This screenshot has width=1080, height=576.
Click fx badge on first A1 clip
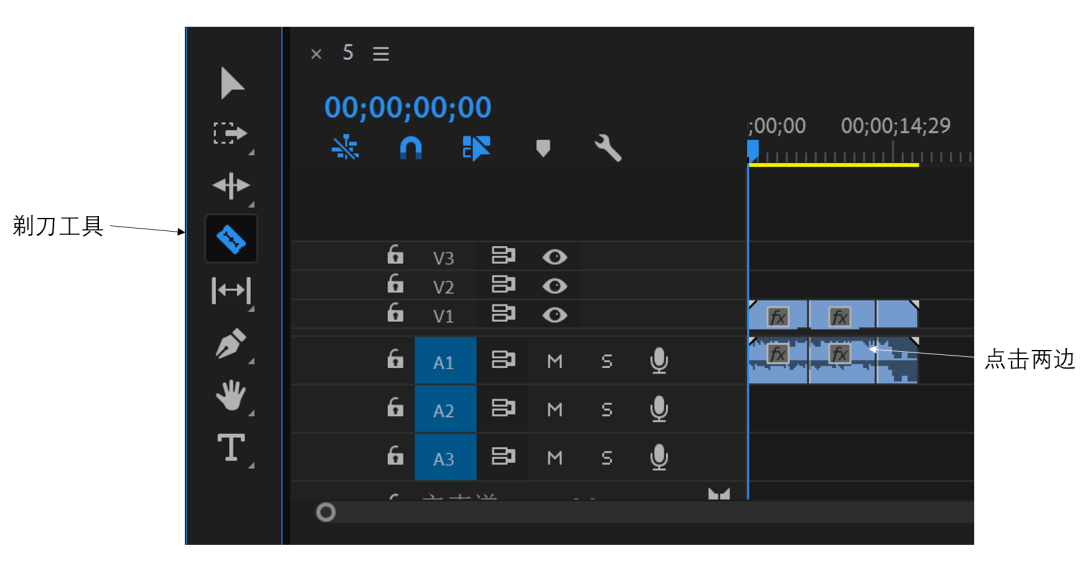pos(778,354)
